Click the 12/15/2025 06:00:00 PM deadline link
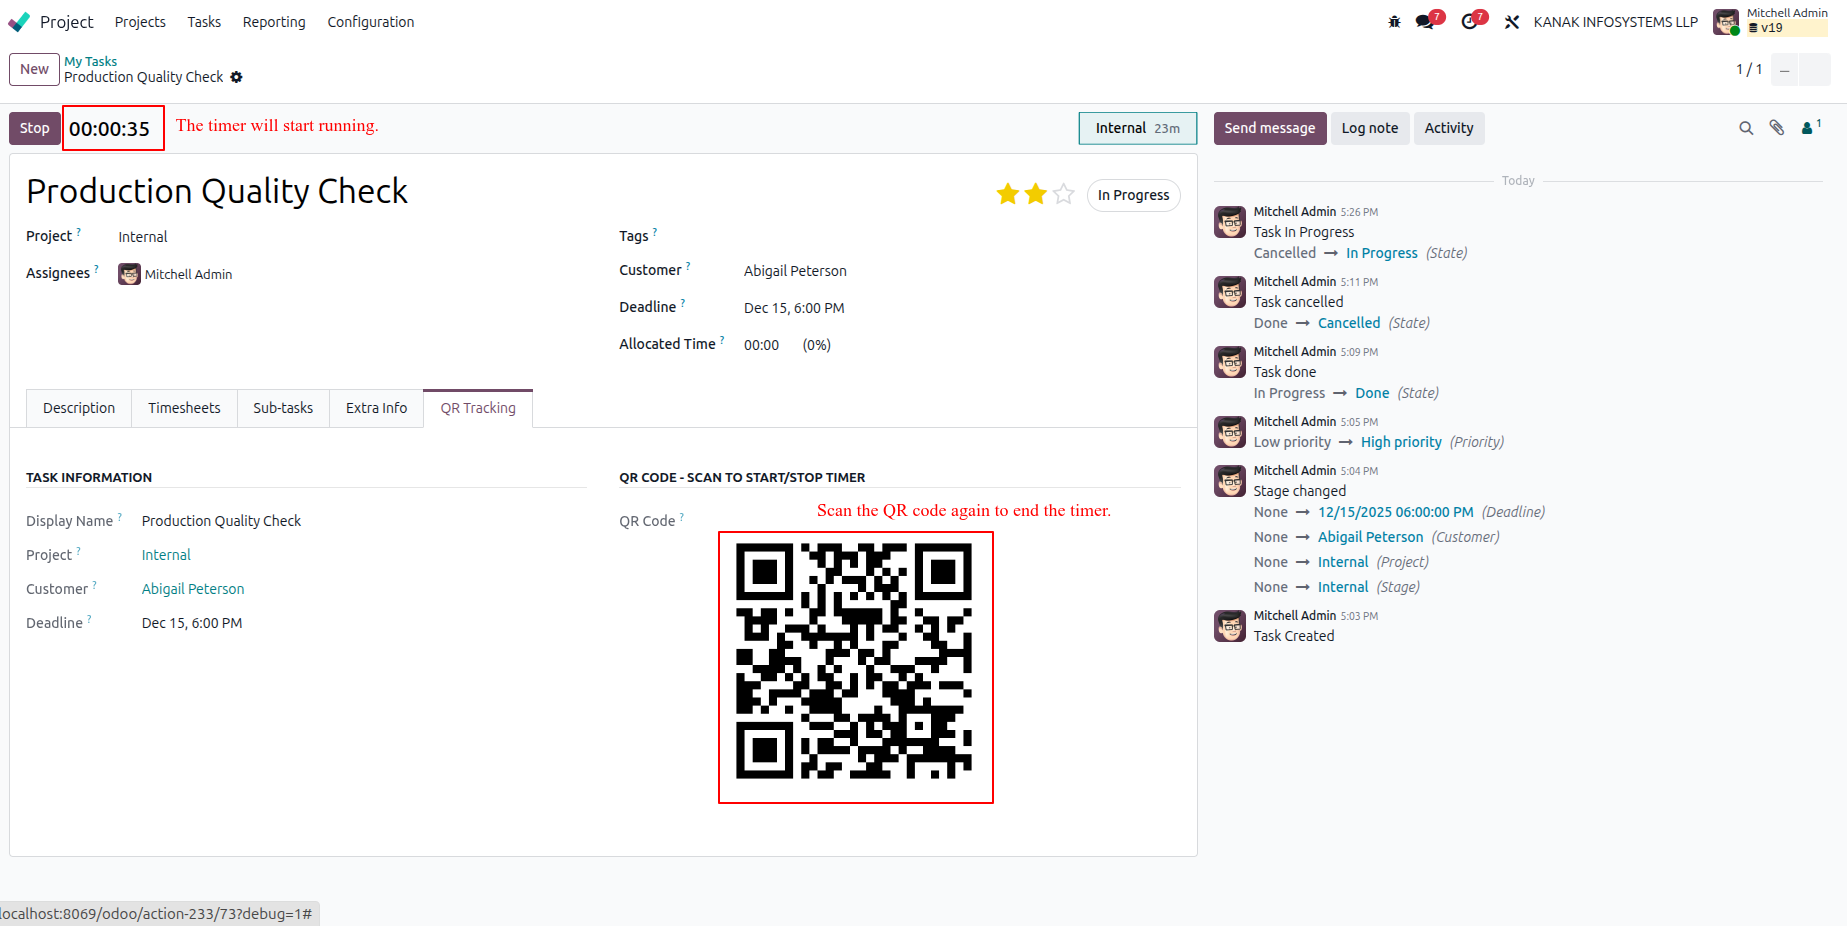The image size is (1847, 926). coord(1395,512)
